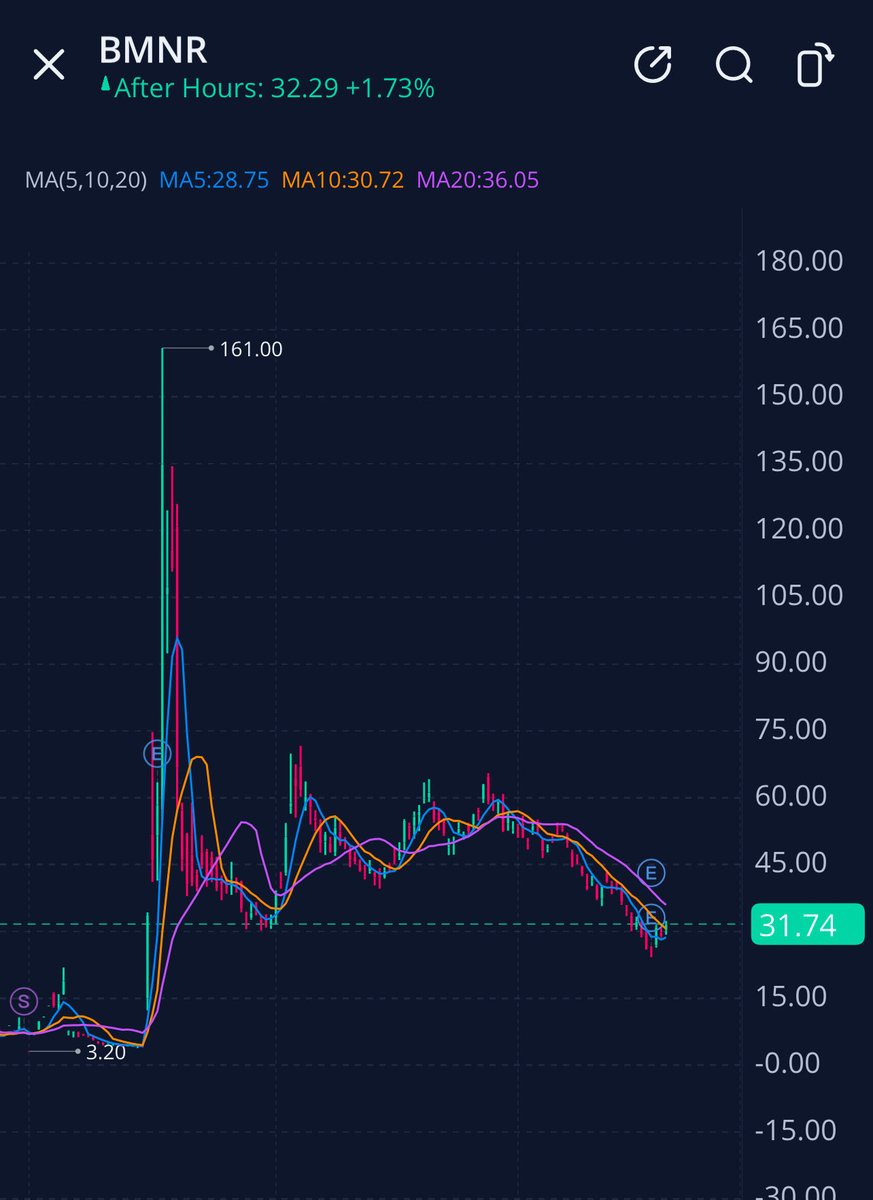Screen dimensions: 873x1200
Task: Close the BMNR chart view
Action: 48,65
